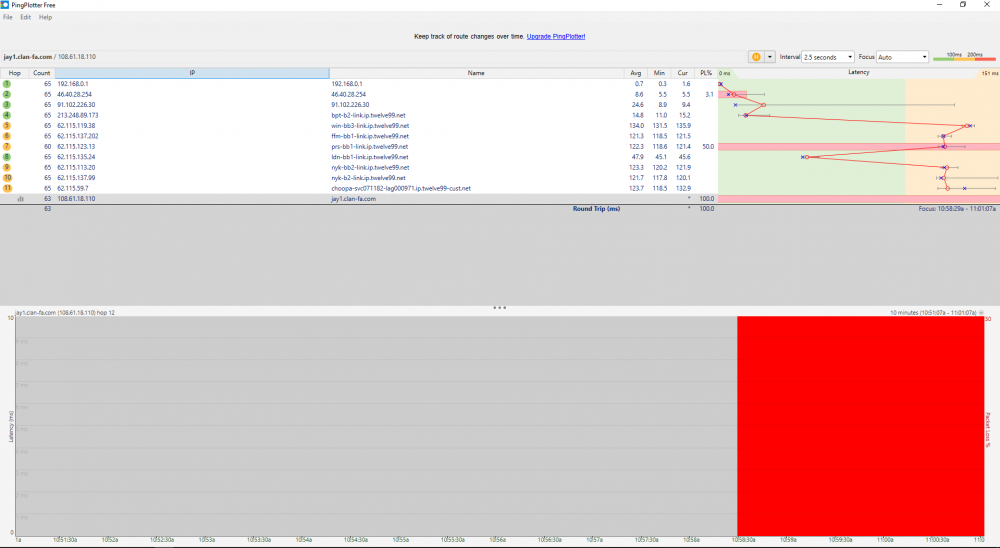The height and width of the screenshot is (548, 1000).
Task: Click the Avg column header
Action: tap(635, 73)
